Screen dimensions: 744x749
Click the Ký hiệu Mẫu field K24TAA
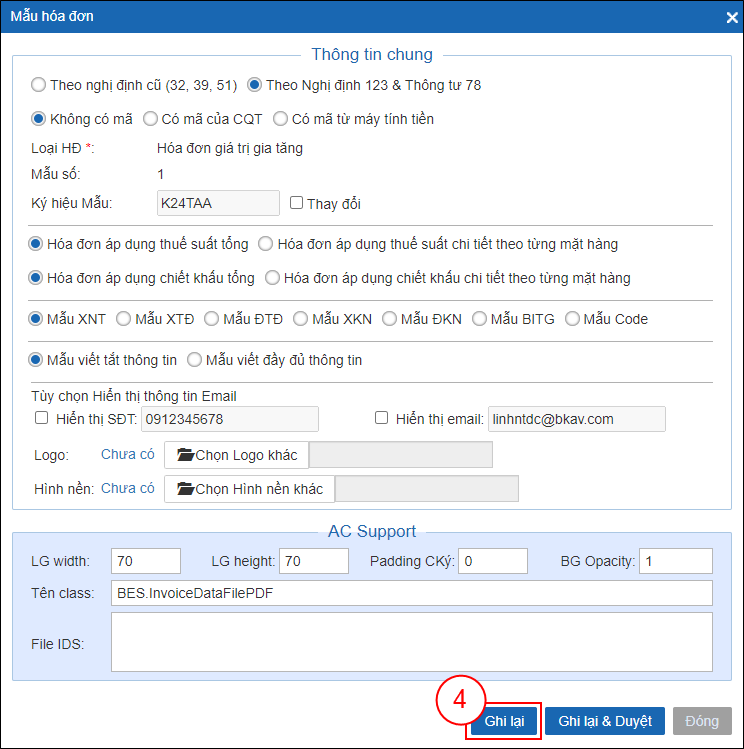pos(218,203)
